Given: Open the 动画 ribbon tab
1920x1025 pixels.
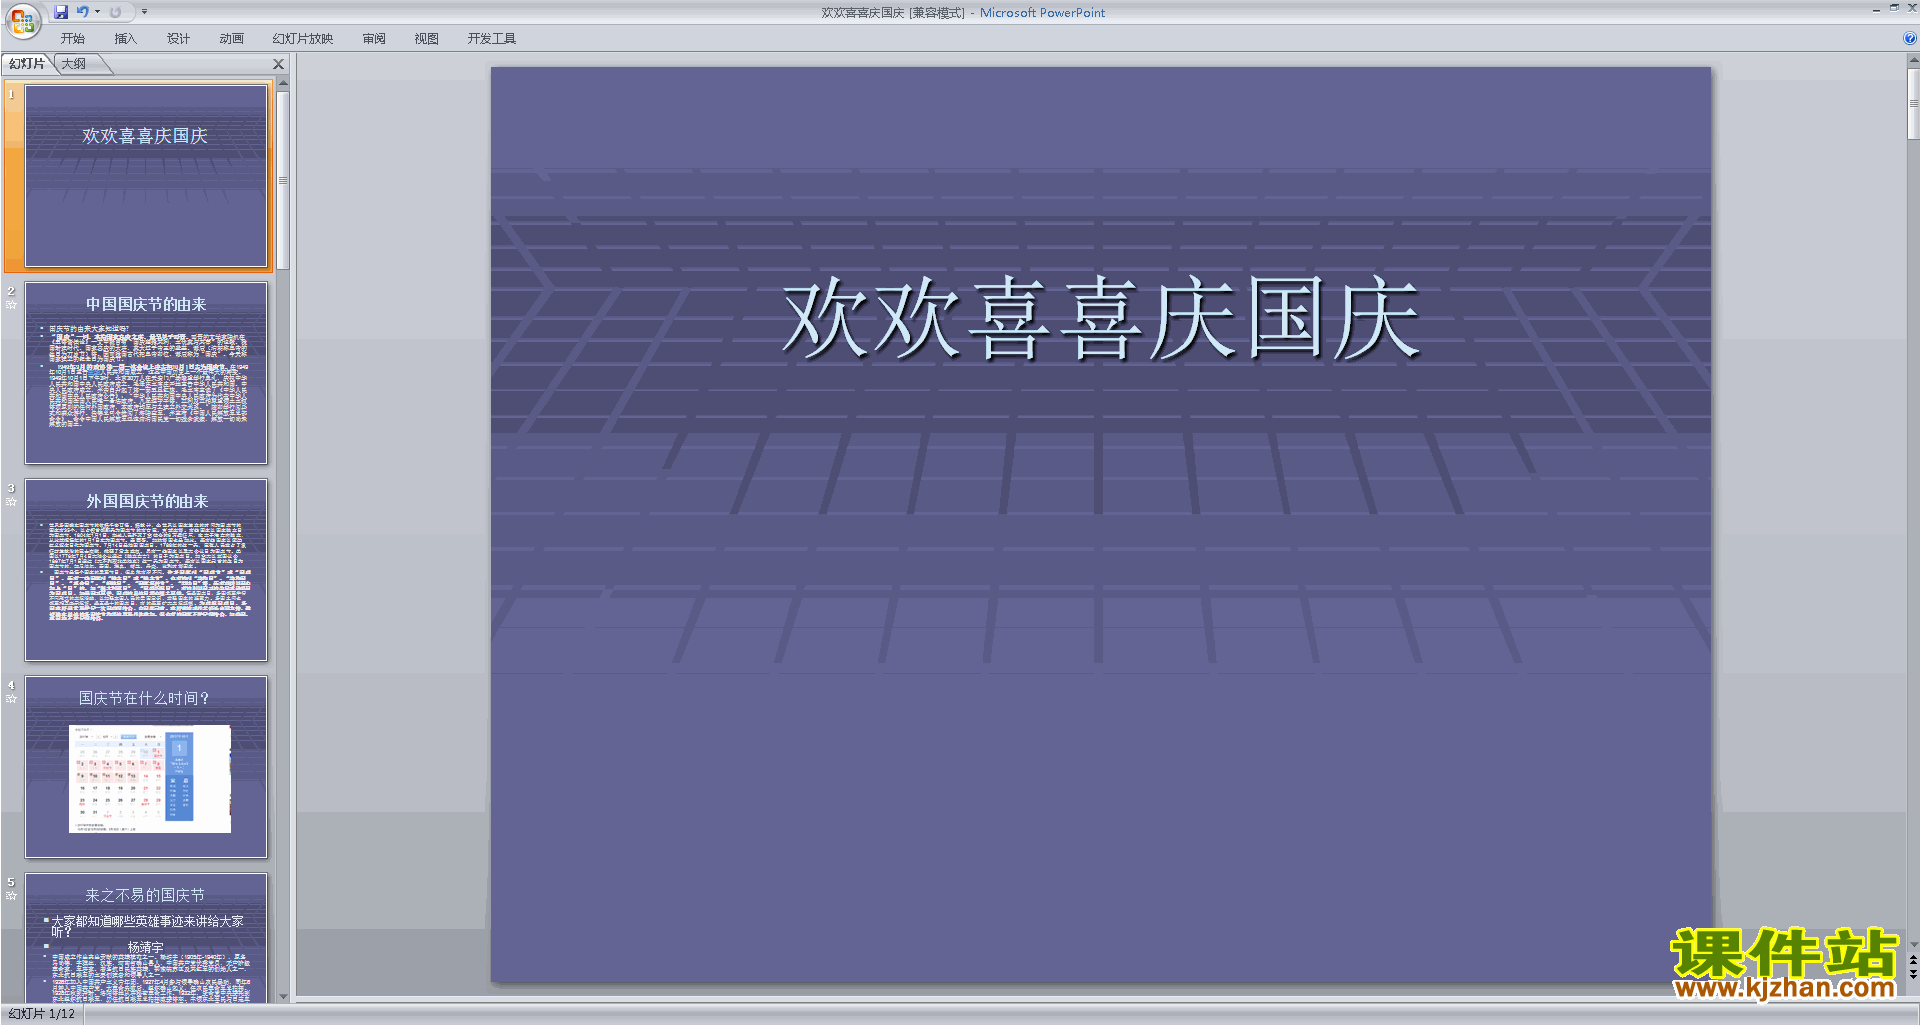Looking at the screenshot, I should [x=231, y=38].
